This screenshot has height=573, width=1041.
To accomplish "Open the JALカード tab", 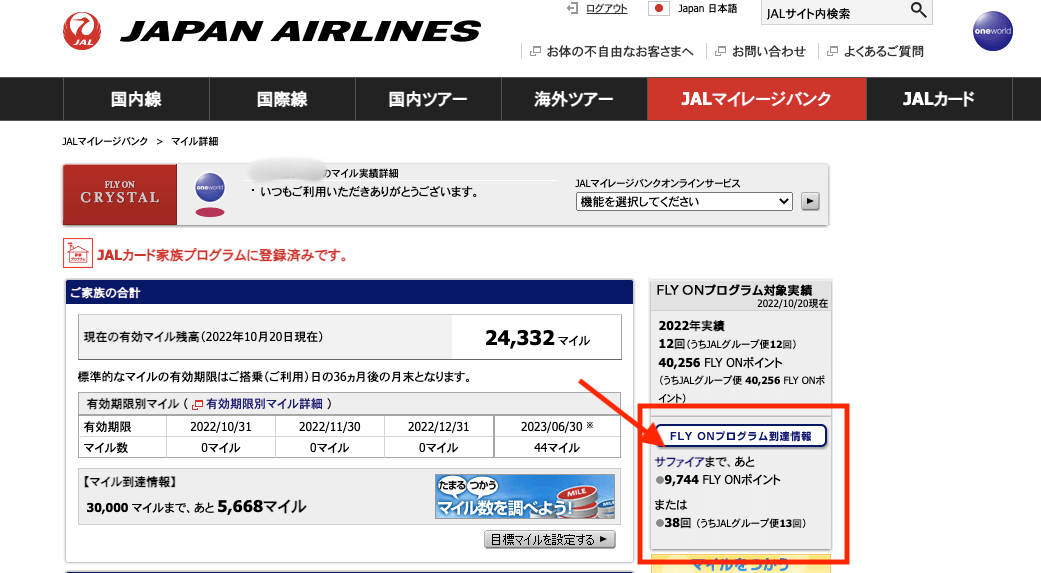I will 938,99.
